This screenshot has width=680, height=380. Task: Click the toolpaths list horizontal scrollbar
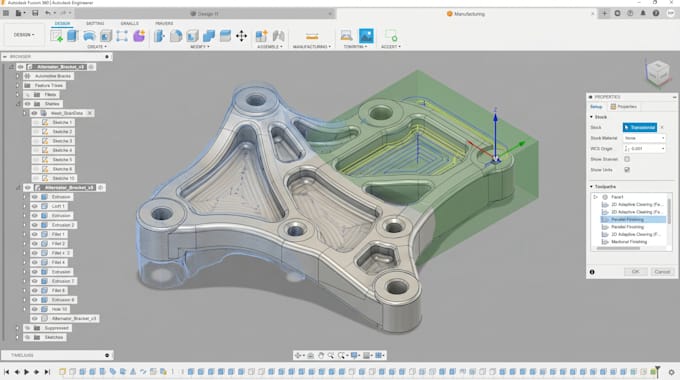618,249
